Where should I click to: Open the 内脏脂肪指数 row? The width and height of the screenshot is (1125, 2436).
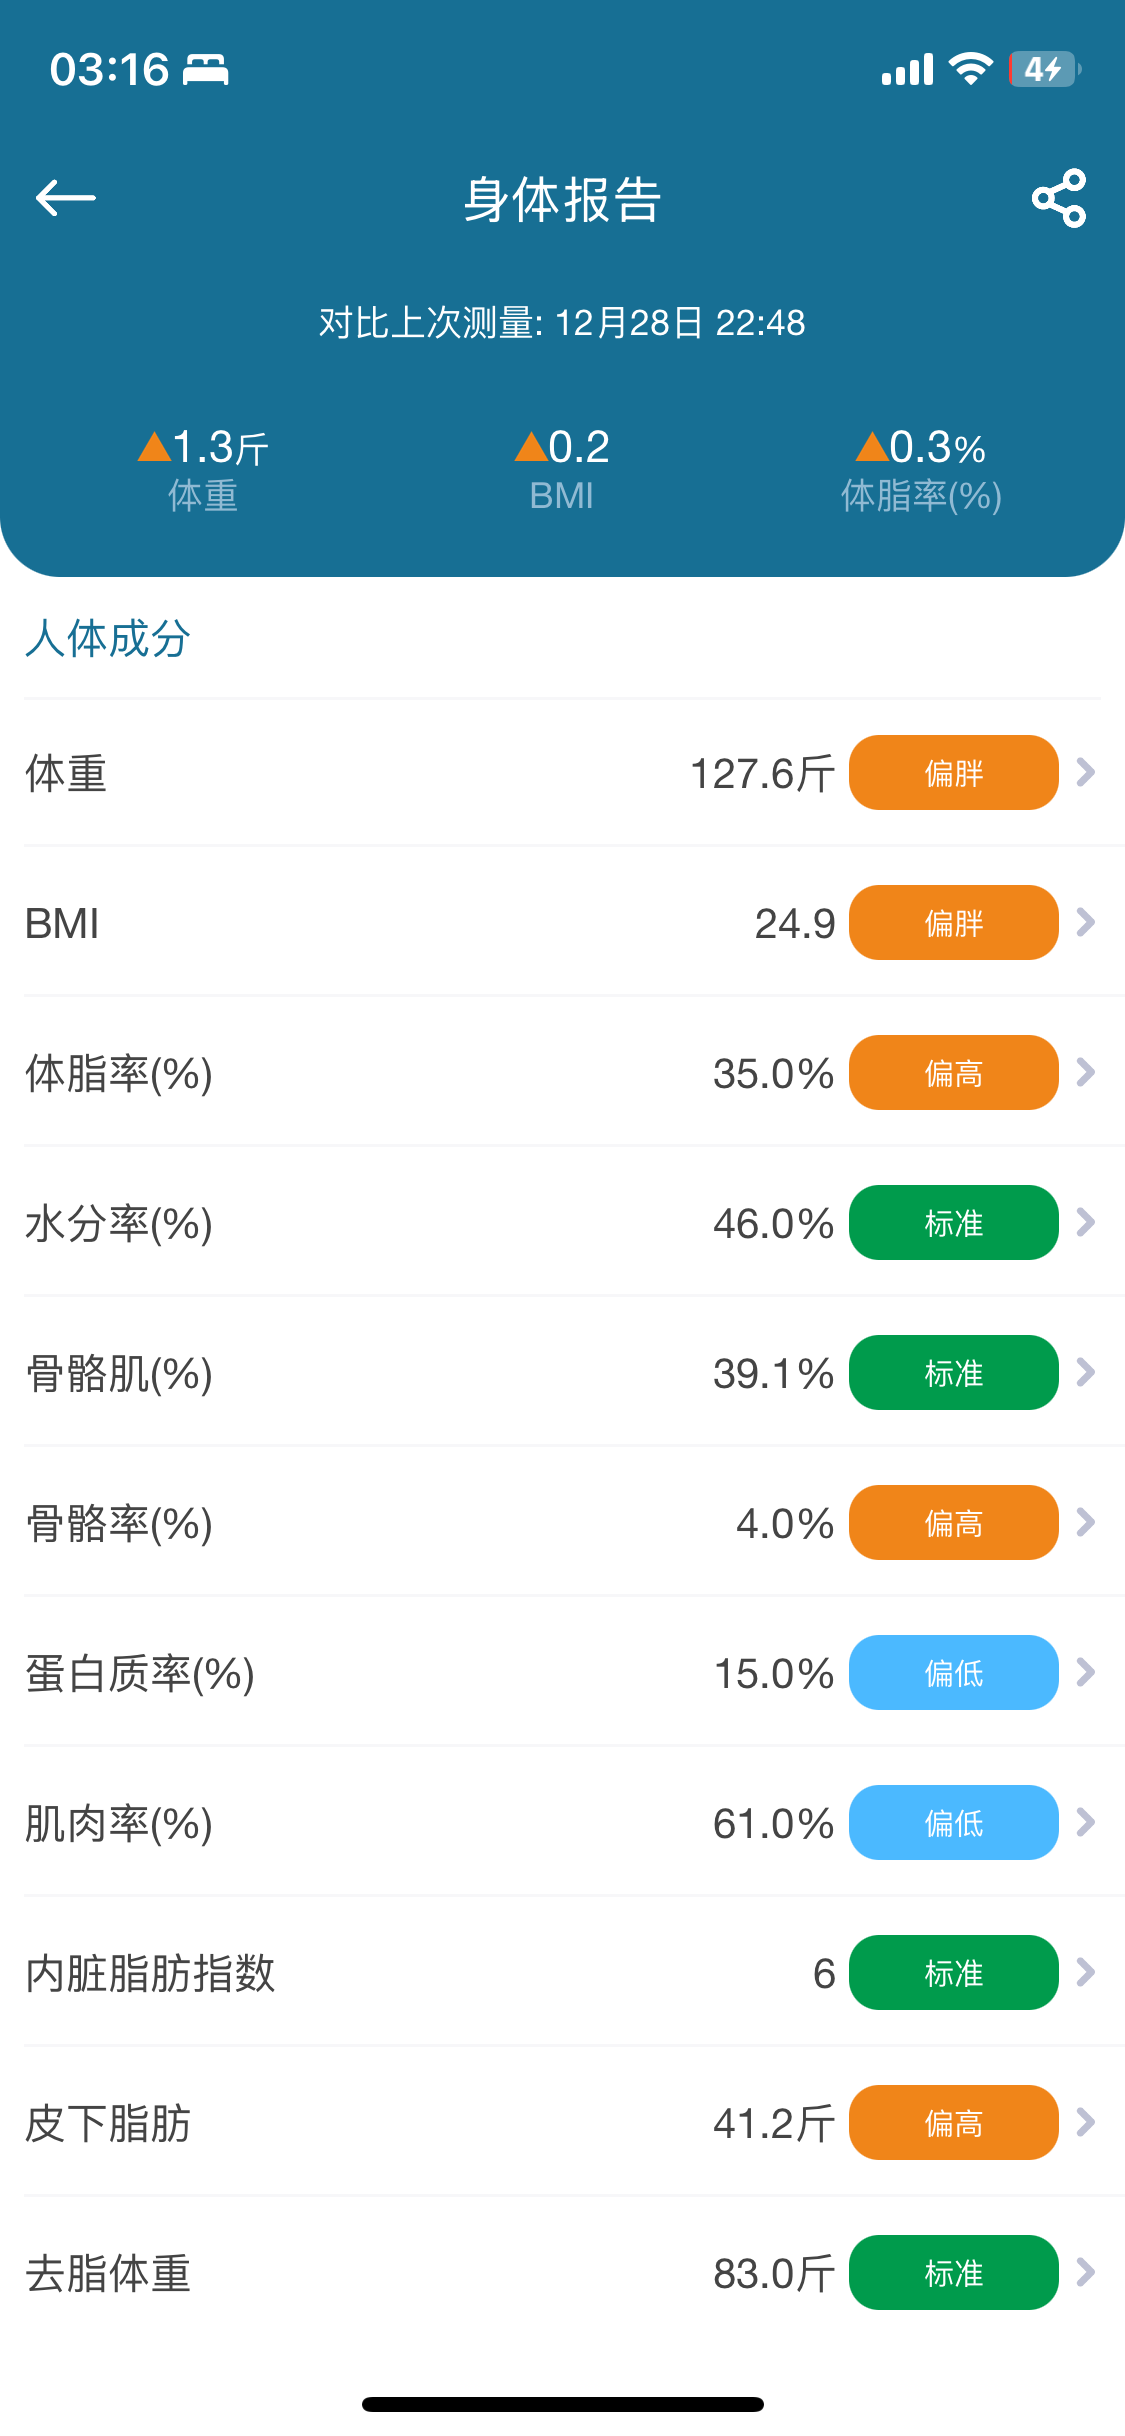pos(562,1973)
